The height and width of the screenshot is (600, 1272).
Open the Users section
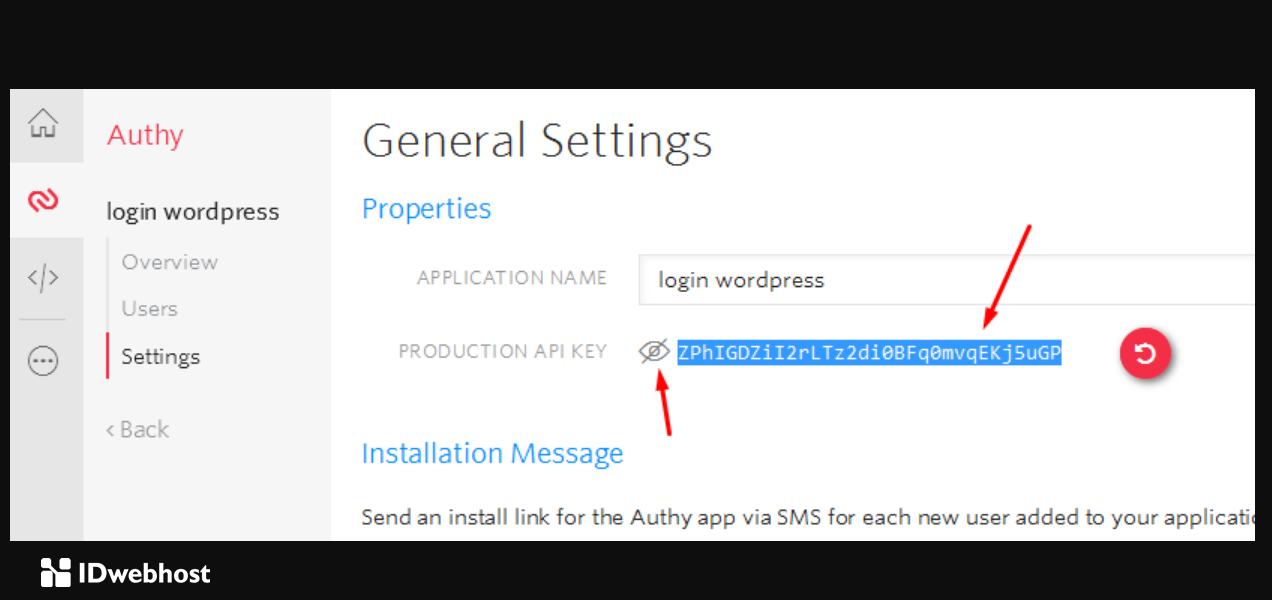point(149,308)
